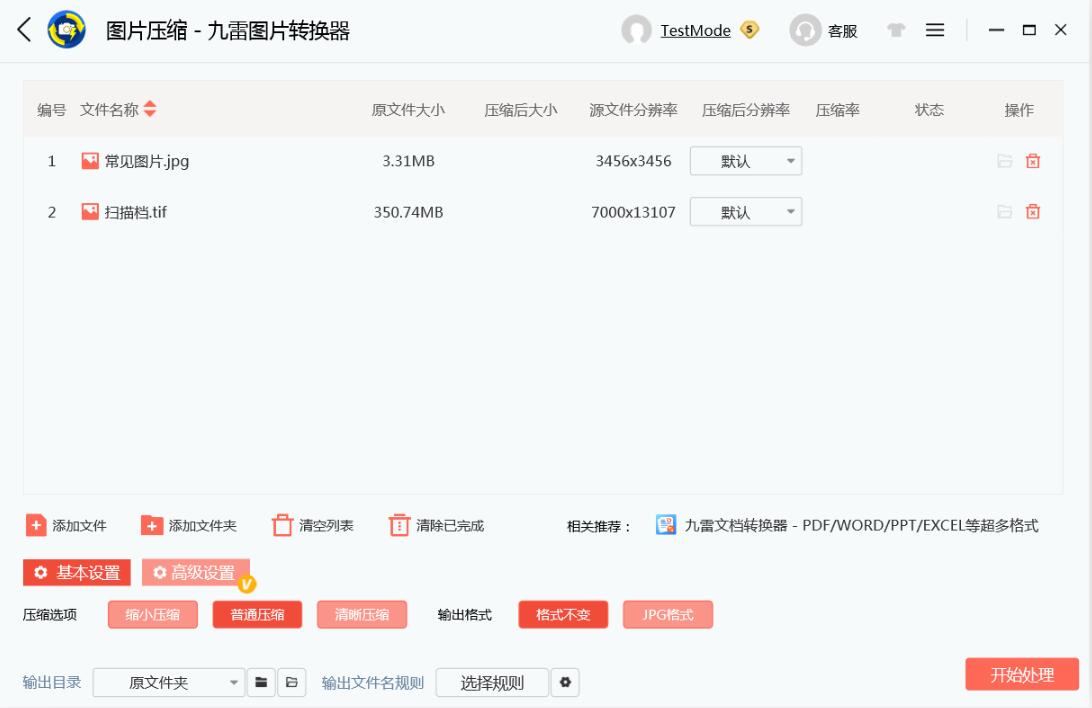Select the file 常见图片.jpg
1092x708 pixels.
[147, 162]
